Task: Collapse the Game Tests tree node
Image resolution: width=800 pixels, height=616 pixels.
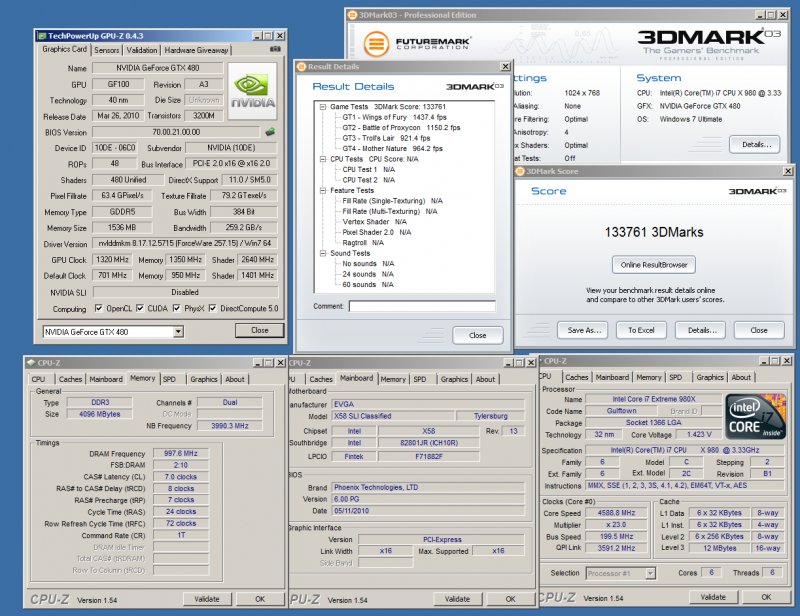Action: [323, 107]
